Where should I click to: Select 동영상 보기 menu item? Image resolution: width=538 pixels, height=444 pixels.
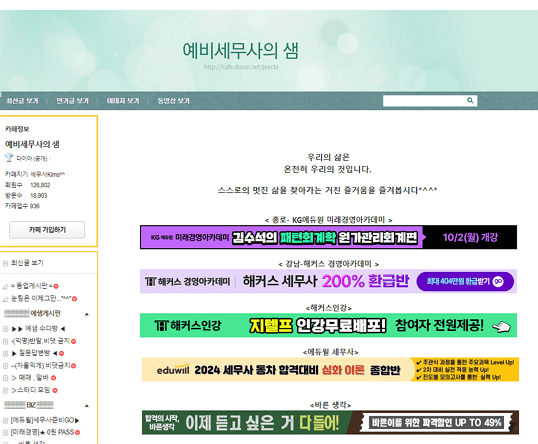point(173,101)
